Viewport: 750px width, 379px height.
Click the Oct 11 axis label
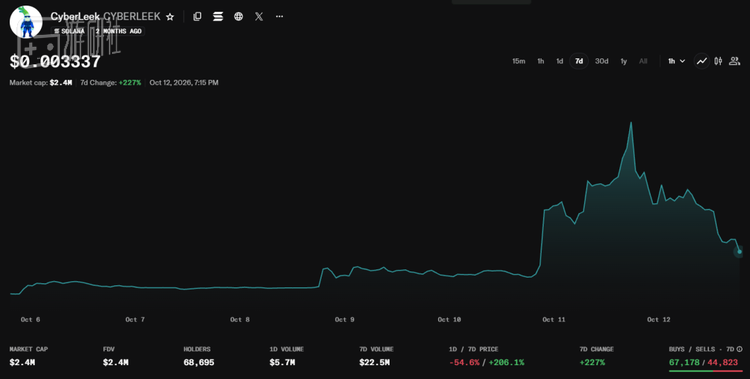[553, 319]
